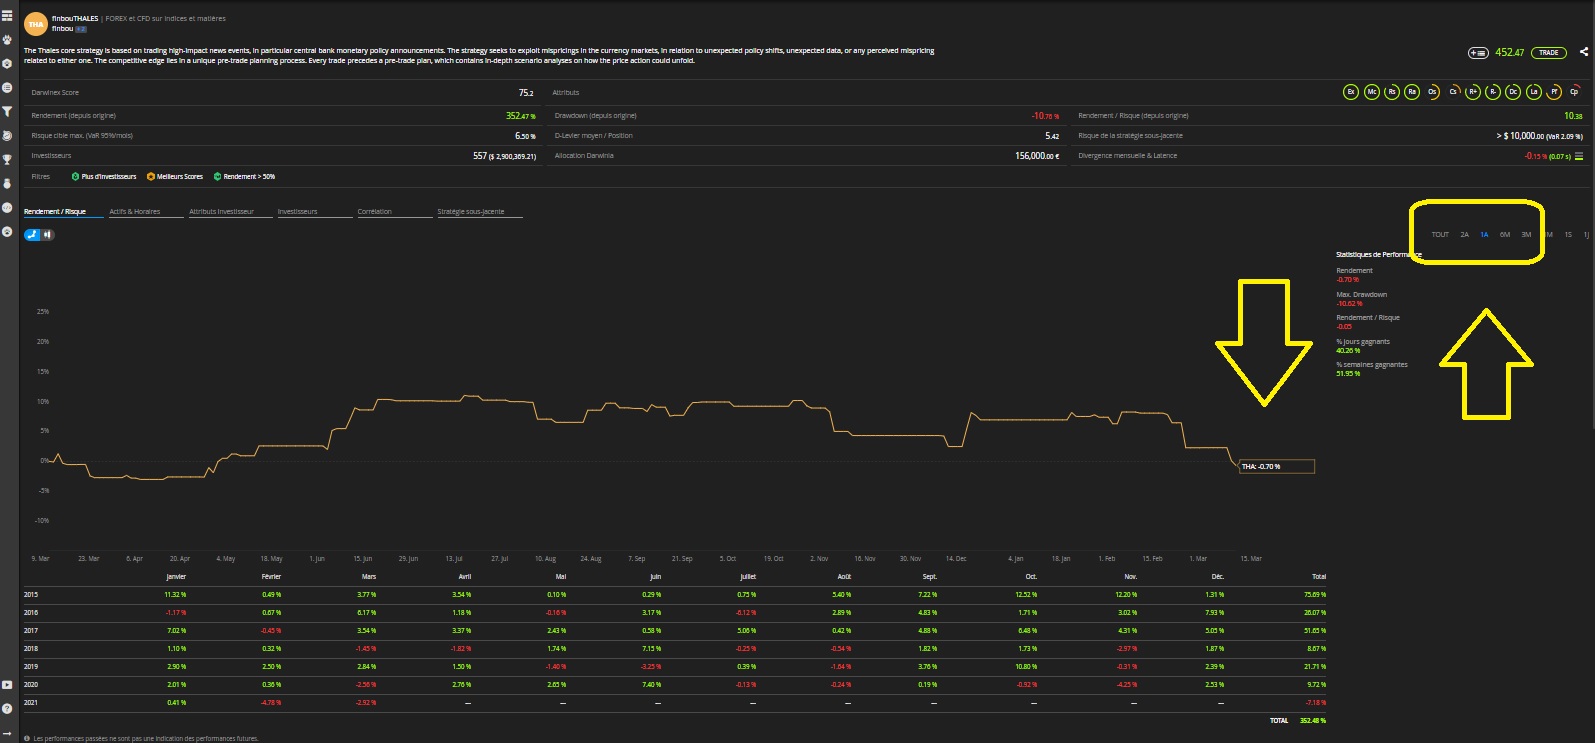Click the 2017 Total value 51.65 %
Screen dimensions: 1595x743
[1315, 631]
